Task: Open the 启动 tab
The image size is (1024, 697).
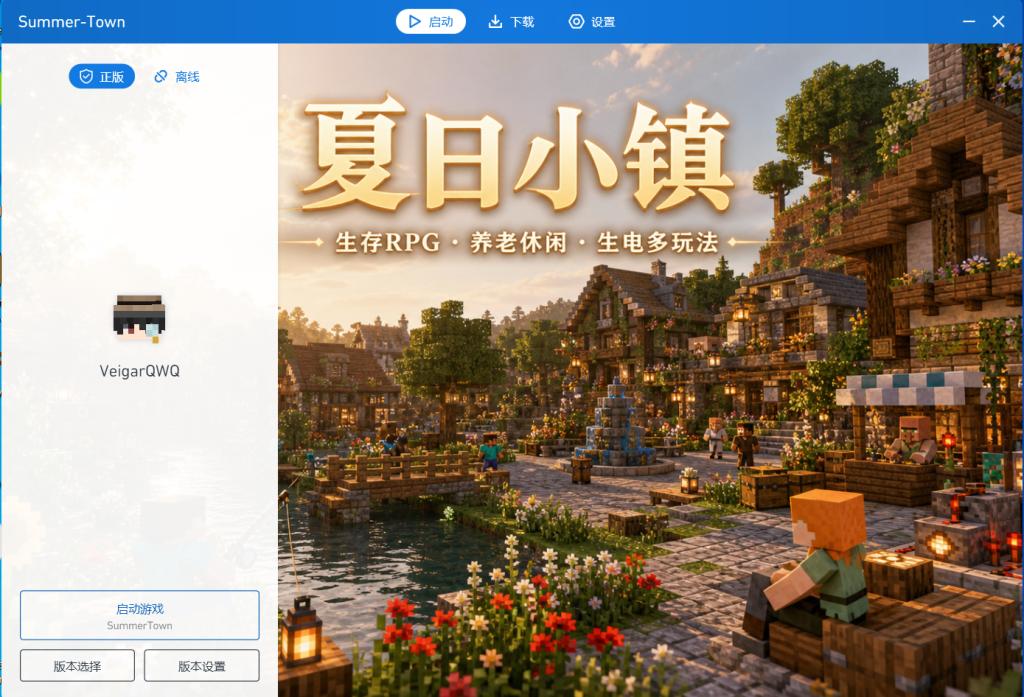Action: 431,22
